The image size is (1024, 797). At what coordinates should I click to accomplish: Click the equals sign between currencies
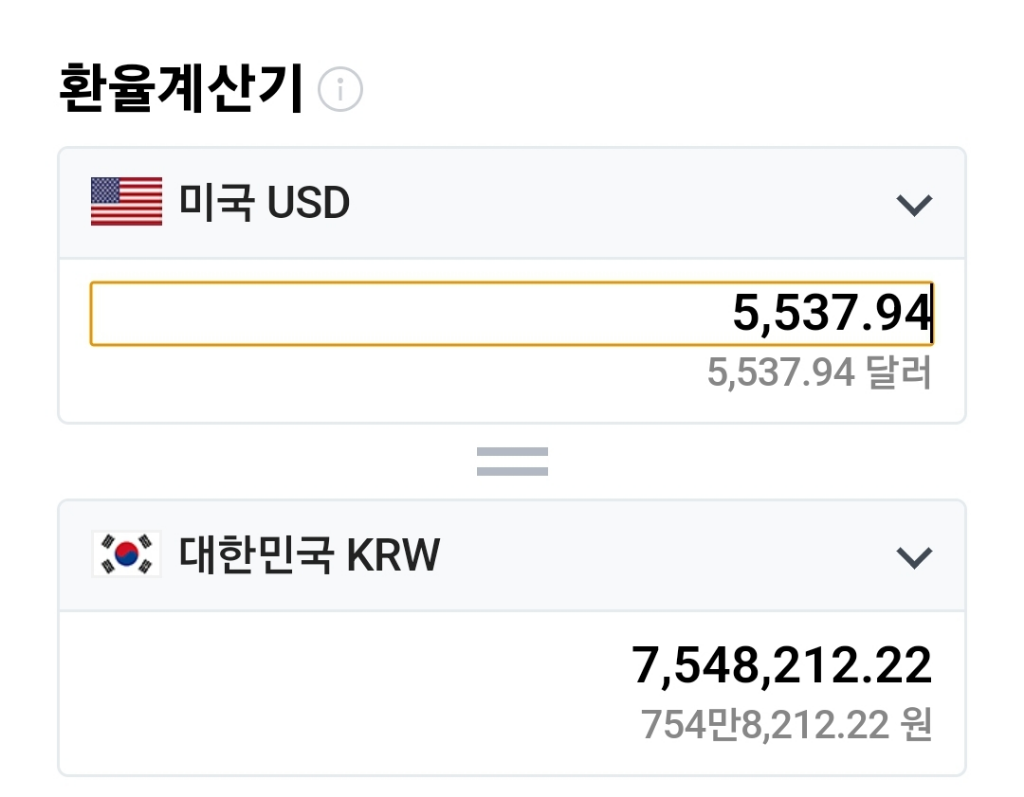click(512, 461)
